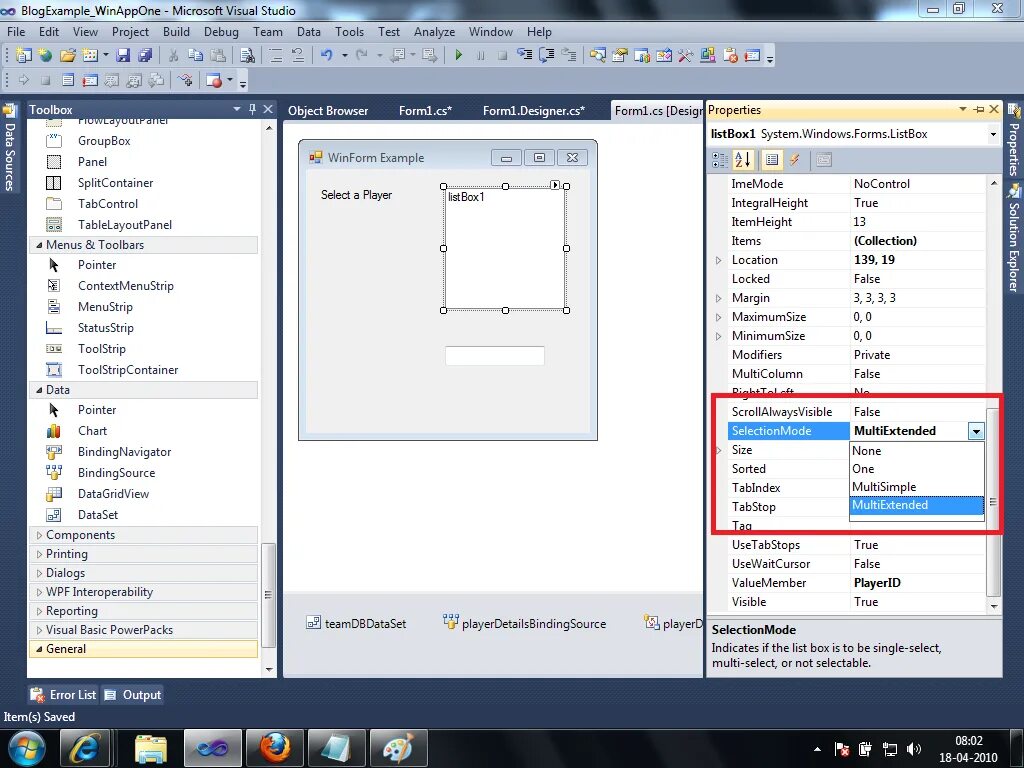Image resolution: width=1024 pixels, height=768 pixels.
Task: Open the Data Sources side tab
Action: click(x=9, y=148)
